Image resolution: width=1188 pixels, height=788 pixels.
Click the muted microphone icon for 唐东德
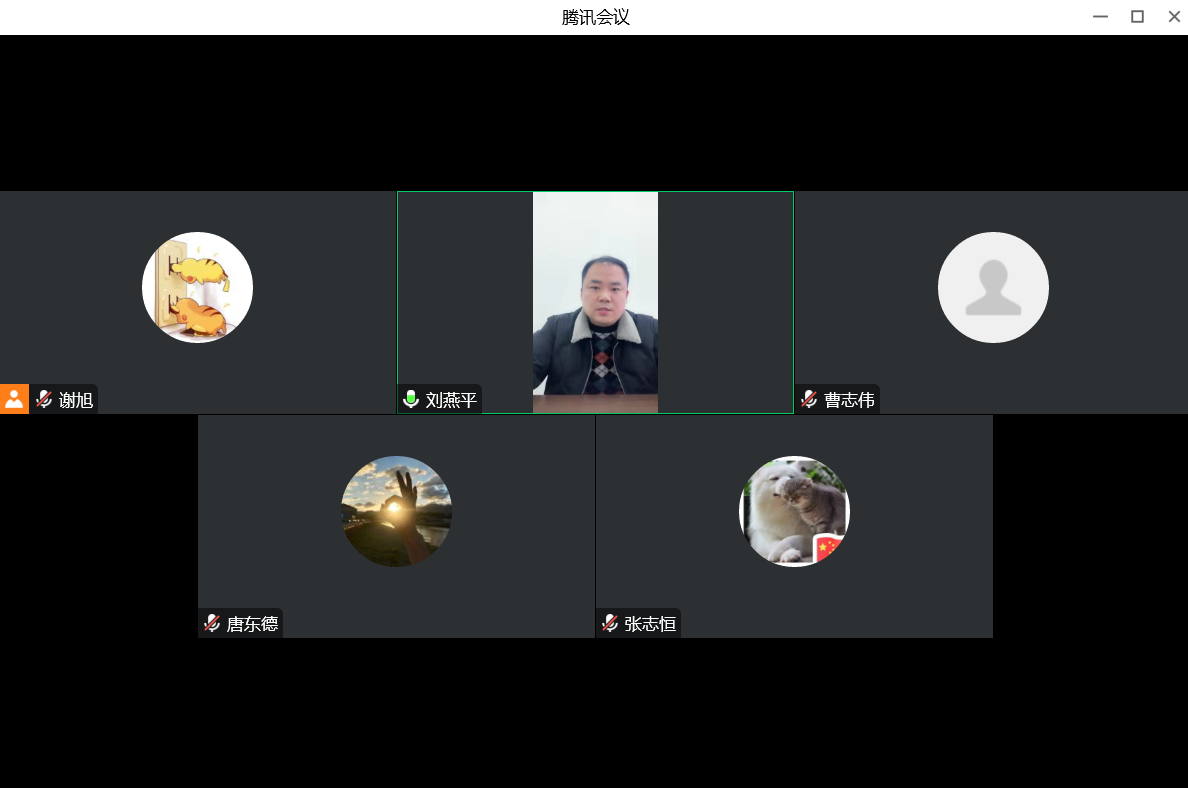click(212, 624)
